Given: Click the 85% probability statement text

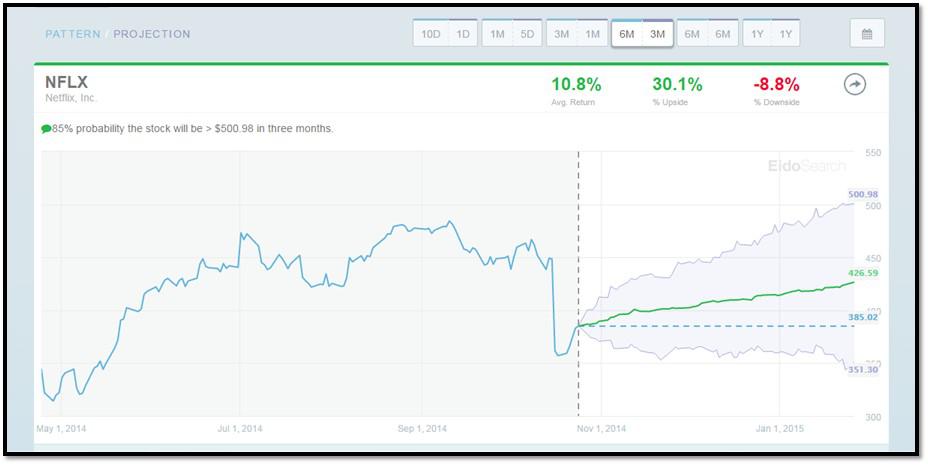Looking at the screenshot, I should tap(192, 128).
